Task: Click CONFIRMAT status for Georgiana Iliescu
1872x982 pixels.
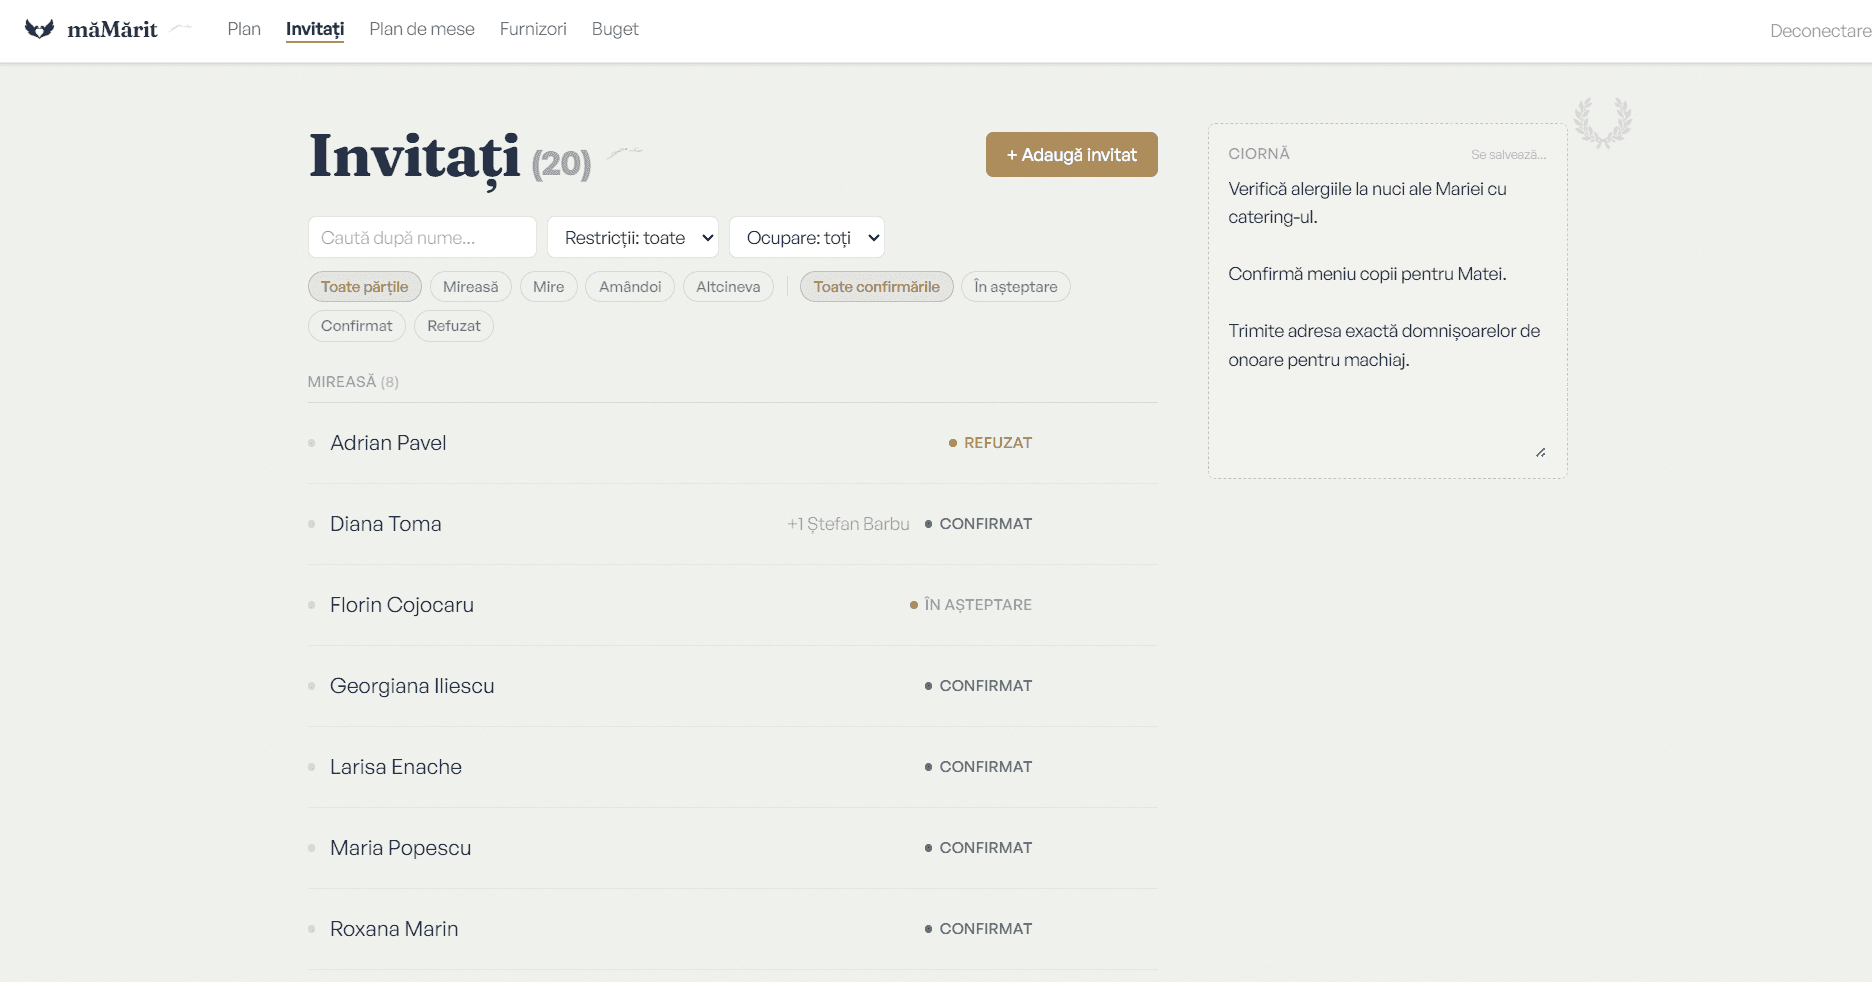Action: click(978, 686)
